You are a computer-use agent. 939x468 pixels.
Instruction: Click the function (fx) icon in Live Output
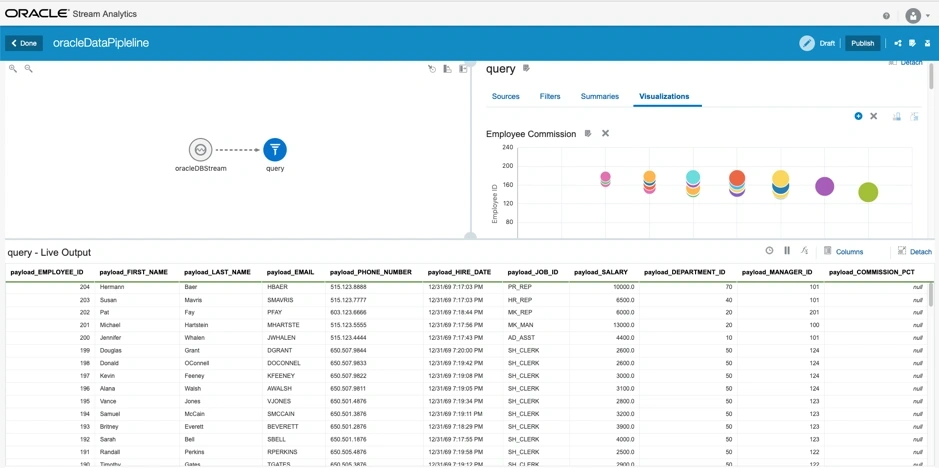[x=804, y=251]
